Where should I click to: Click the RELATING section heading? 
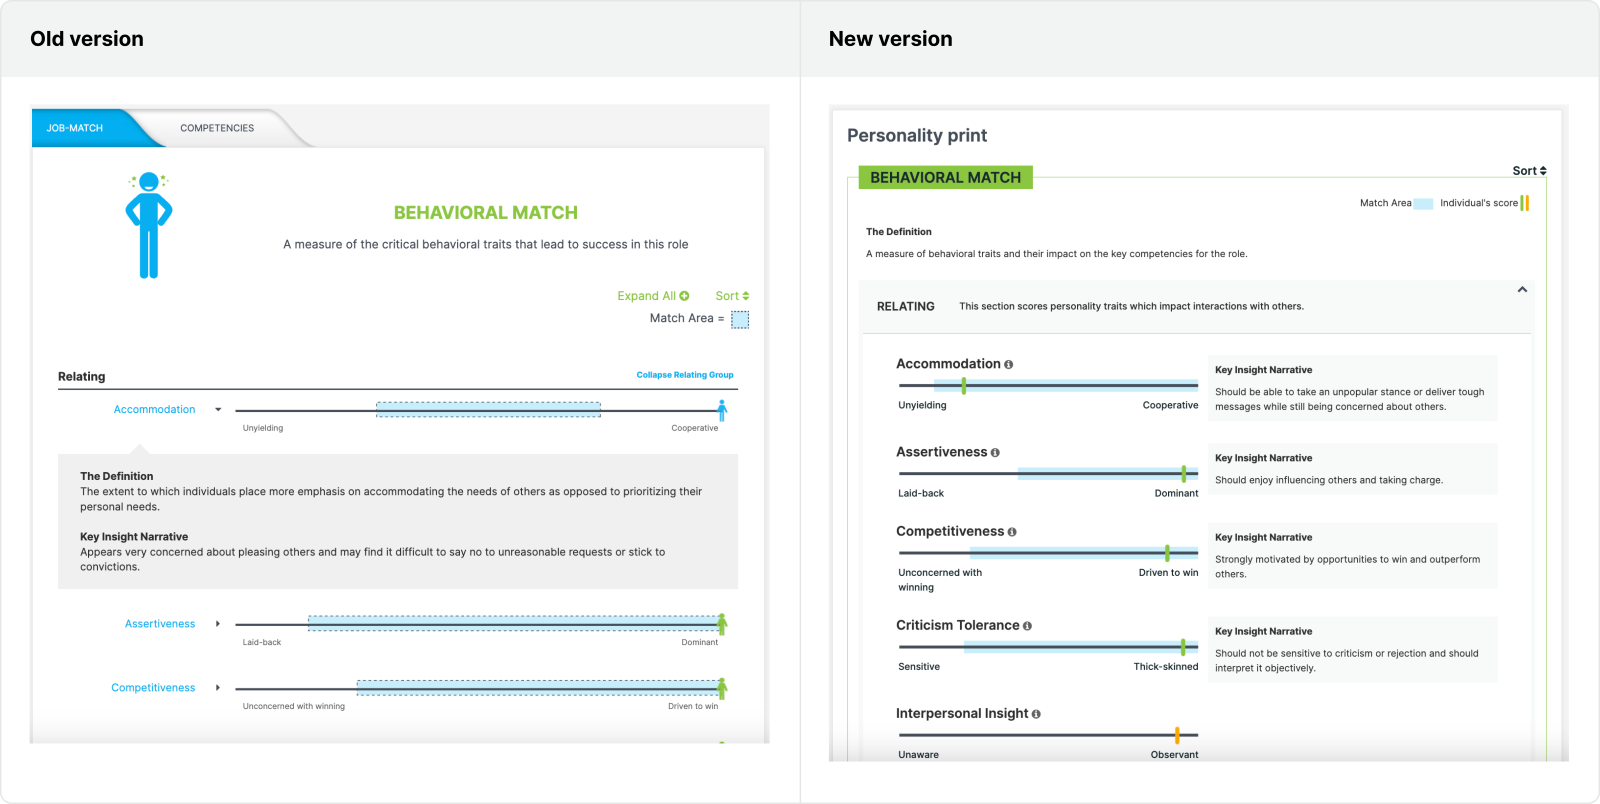906,307
